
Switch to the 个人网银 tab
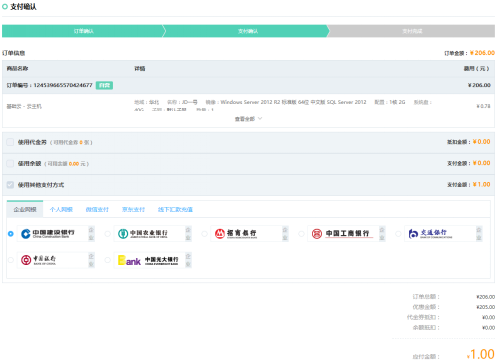tap(61, 209)
